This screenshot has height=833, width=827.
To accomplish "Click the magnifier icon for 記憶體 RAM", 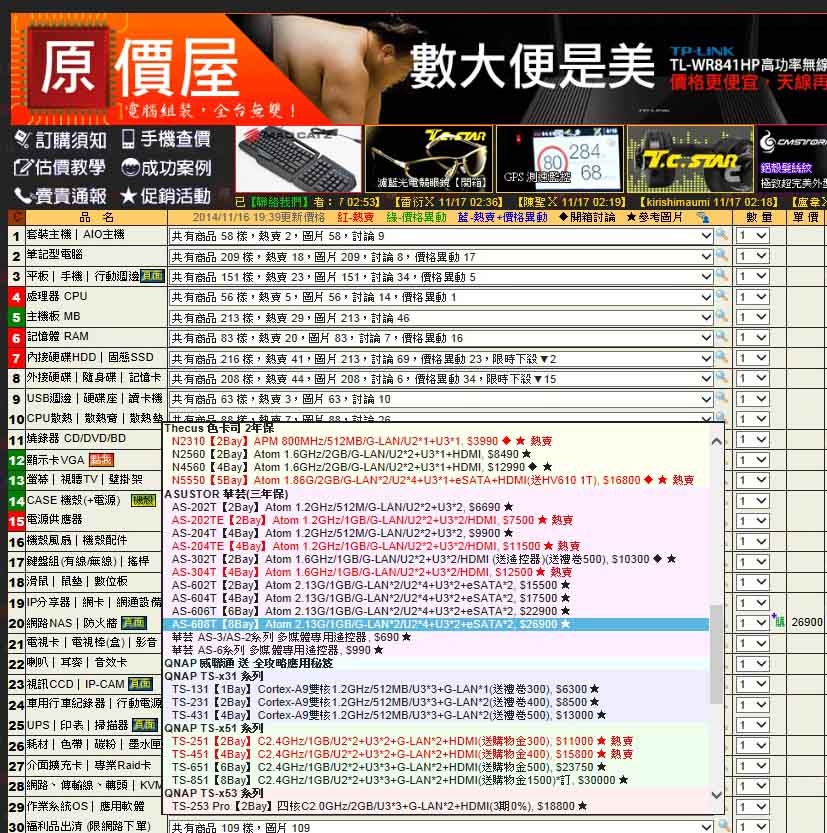I will point(721,337).
